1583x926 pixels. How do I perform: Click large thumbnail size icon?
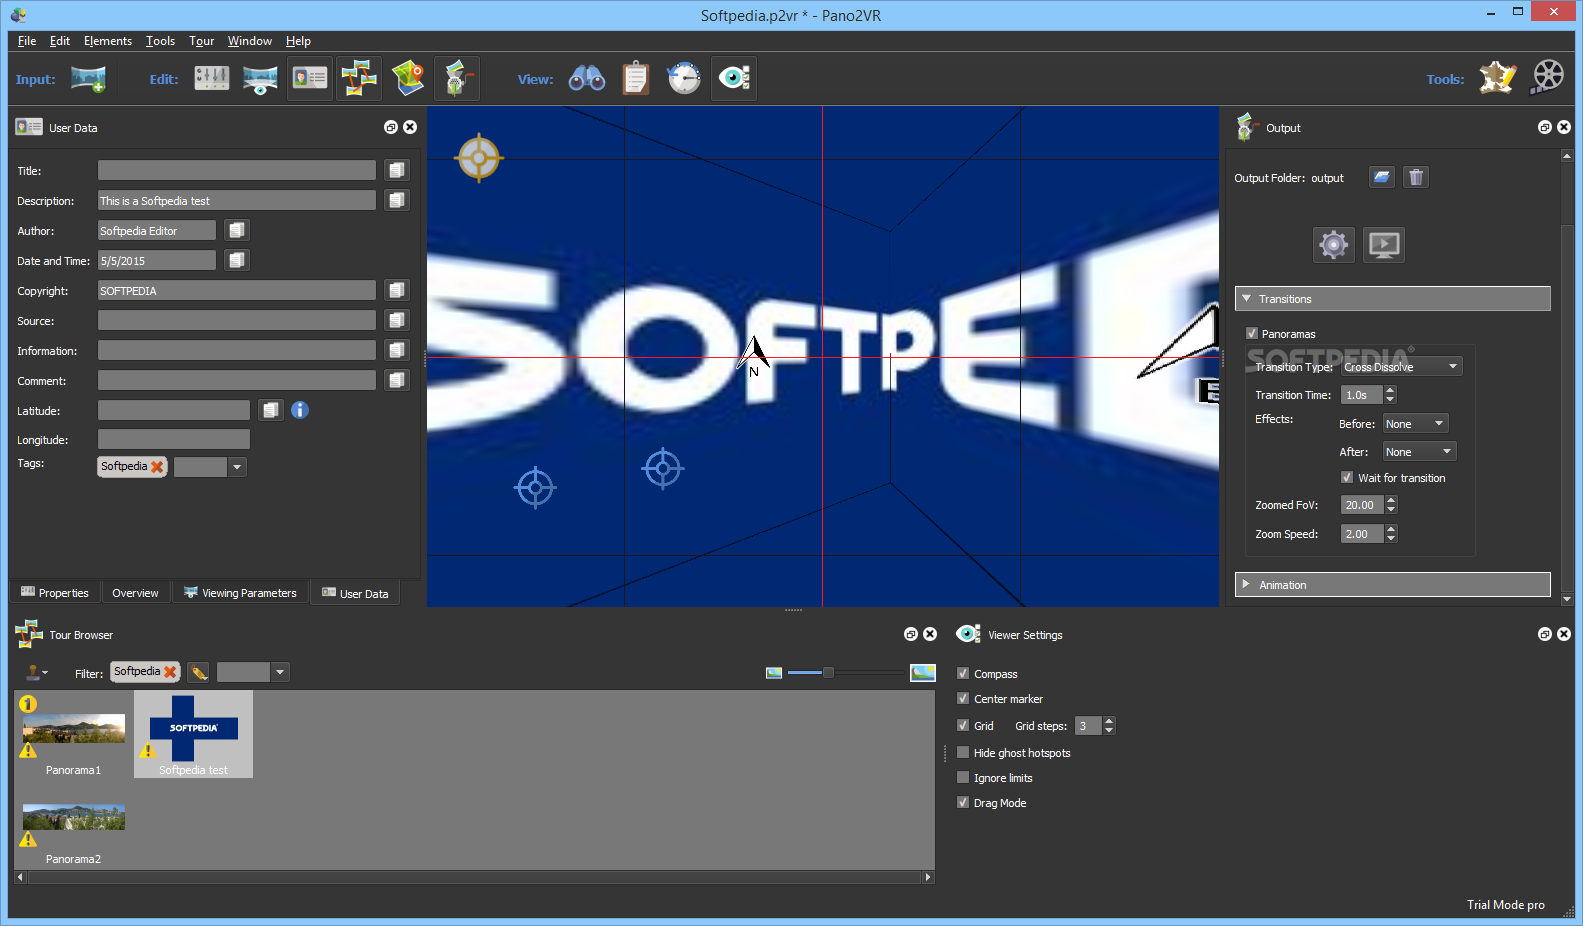pyautogui.click(x=923, y=672)
